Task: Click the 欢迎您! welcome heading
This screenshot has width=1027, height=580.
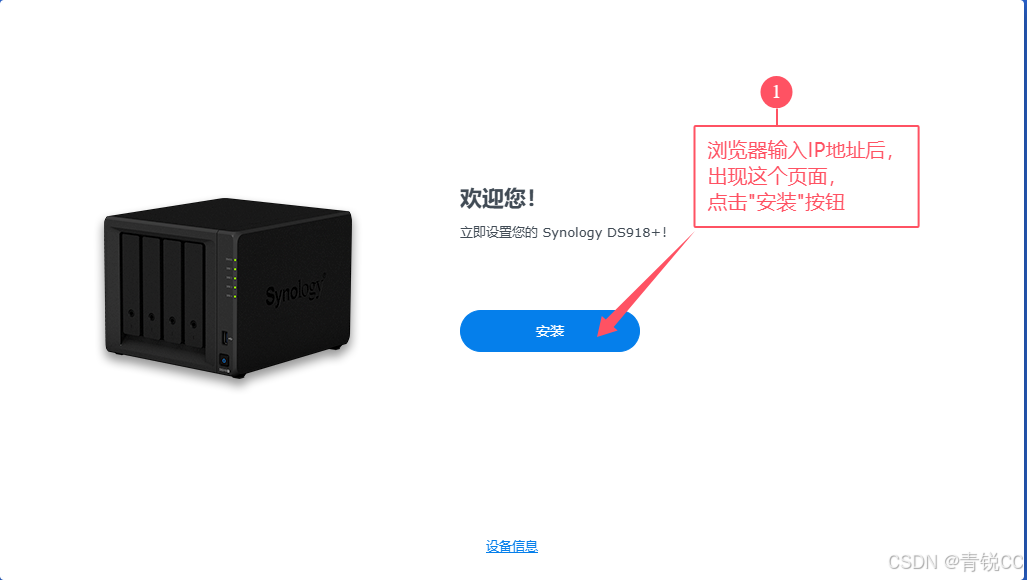Action: (497, 198)
